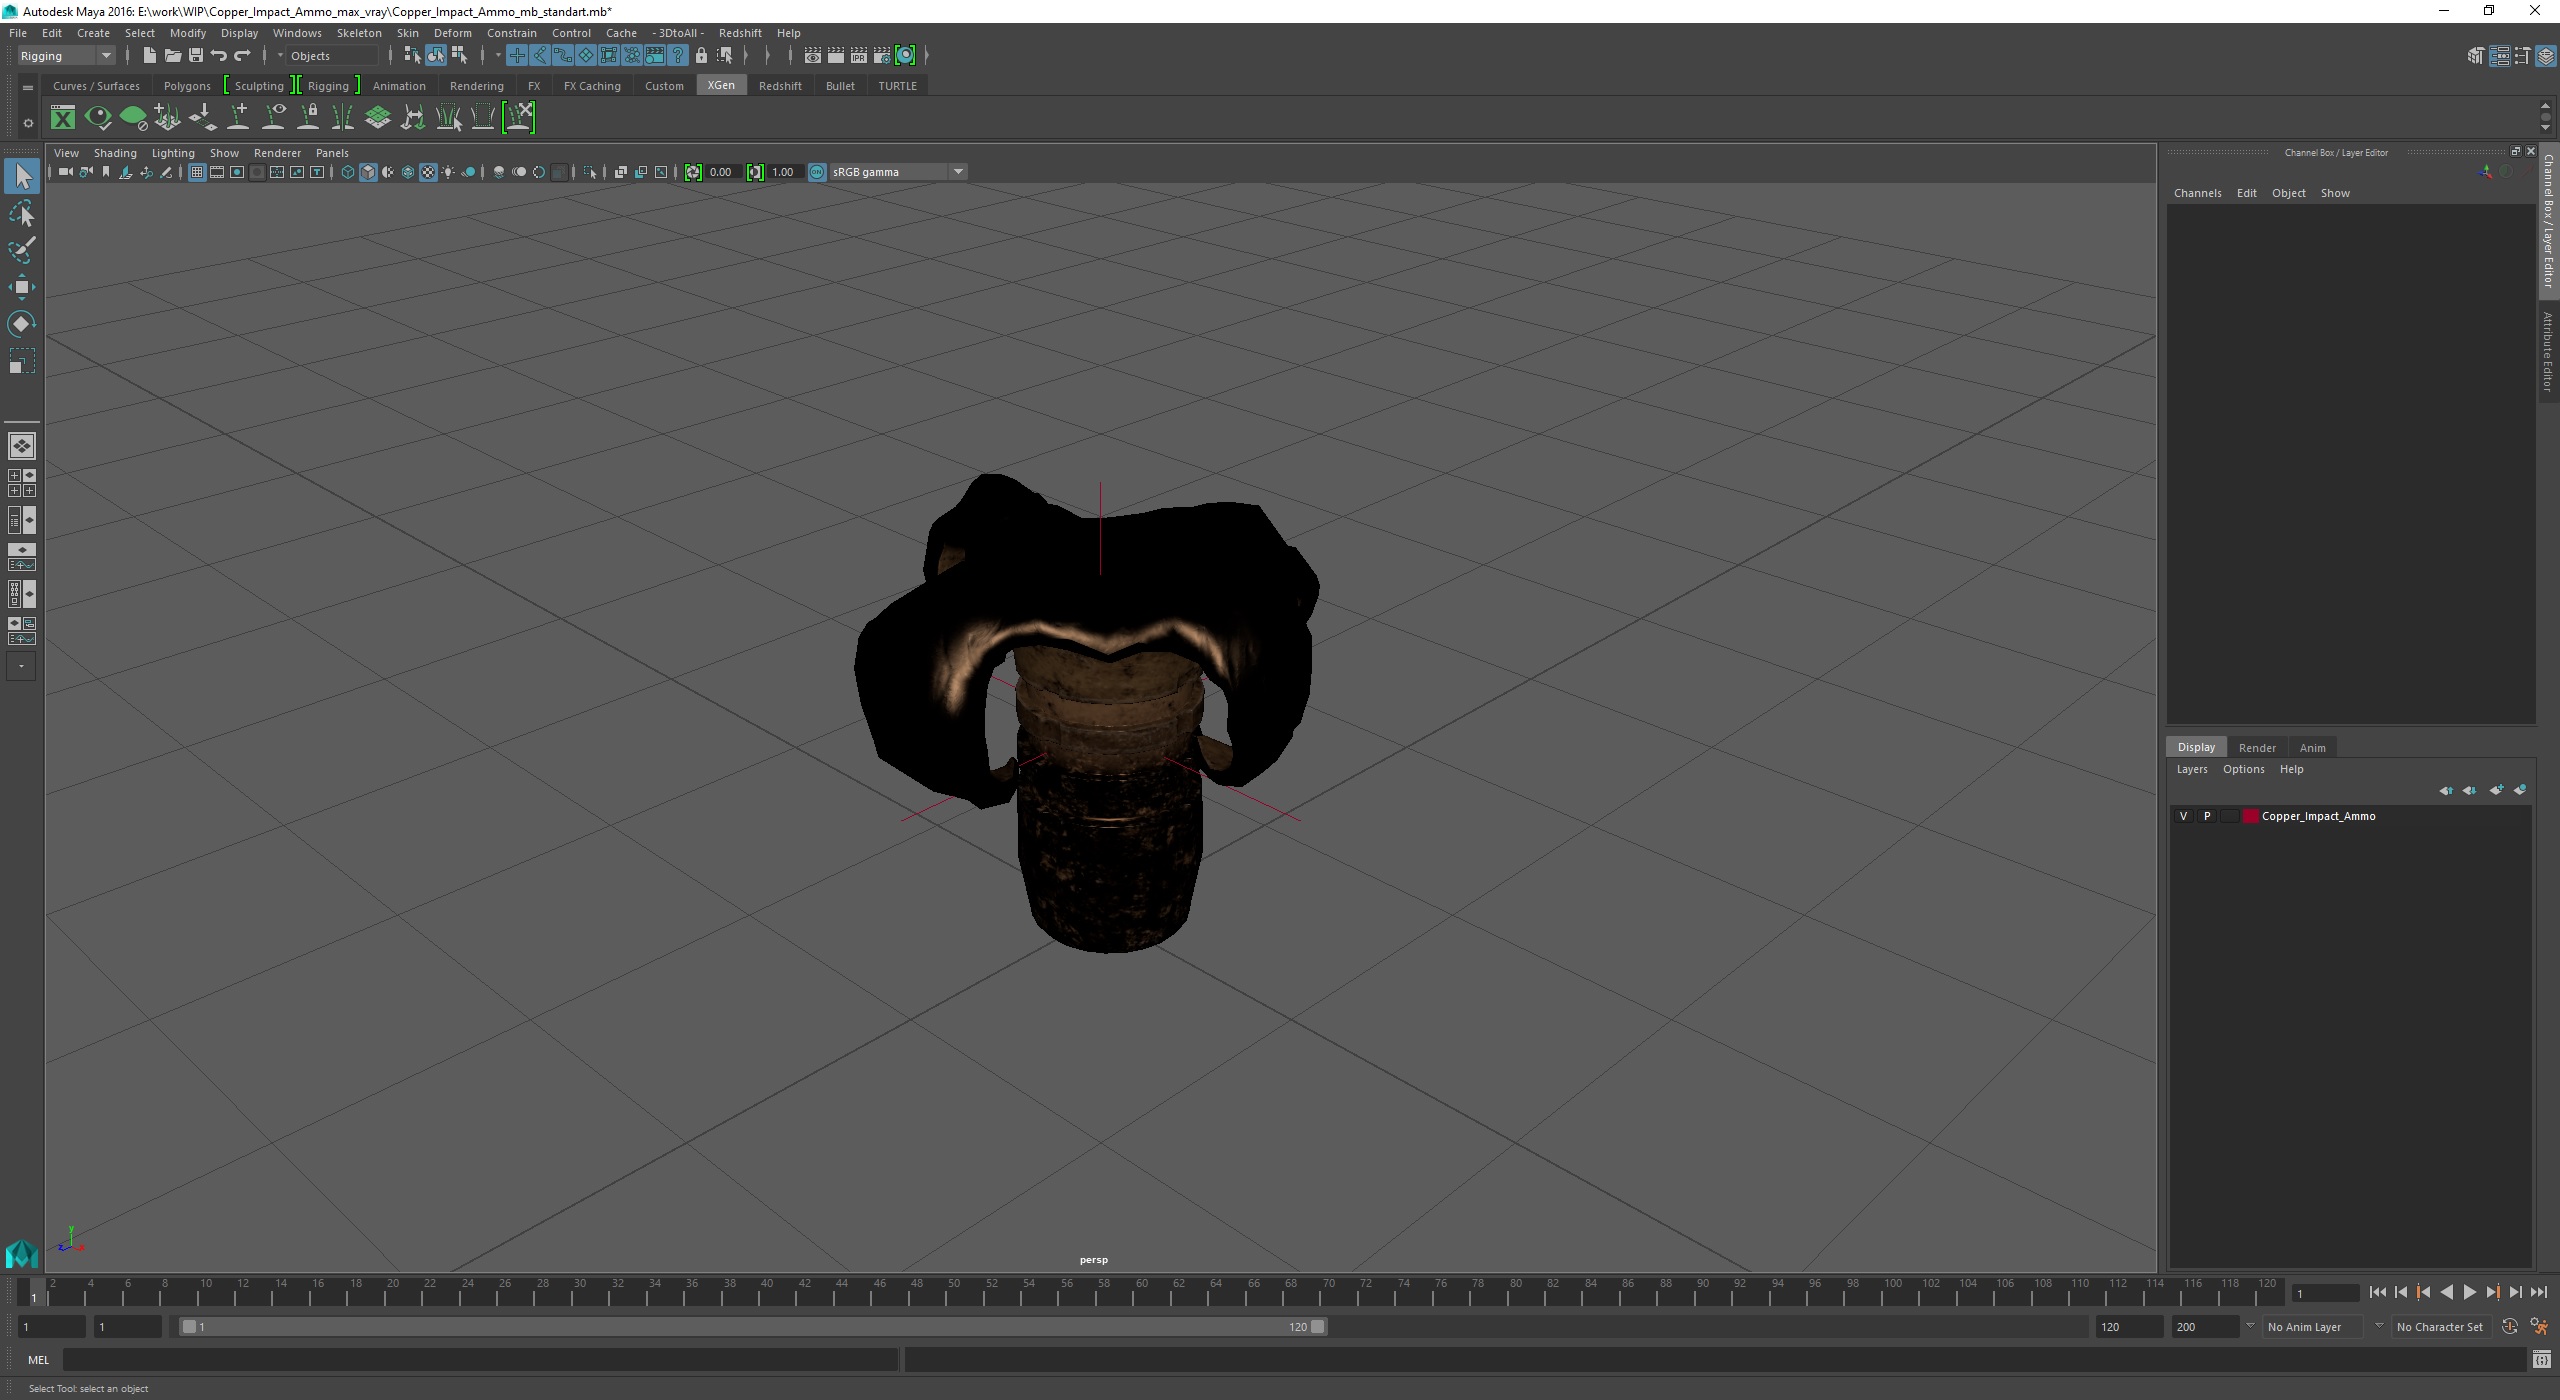Select the arrow Select tool
This screenshot has width=2560, height=1400.
[x=22, y=177]
